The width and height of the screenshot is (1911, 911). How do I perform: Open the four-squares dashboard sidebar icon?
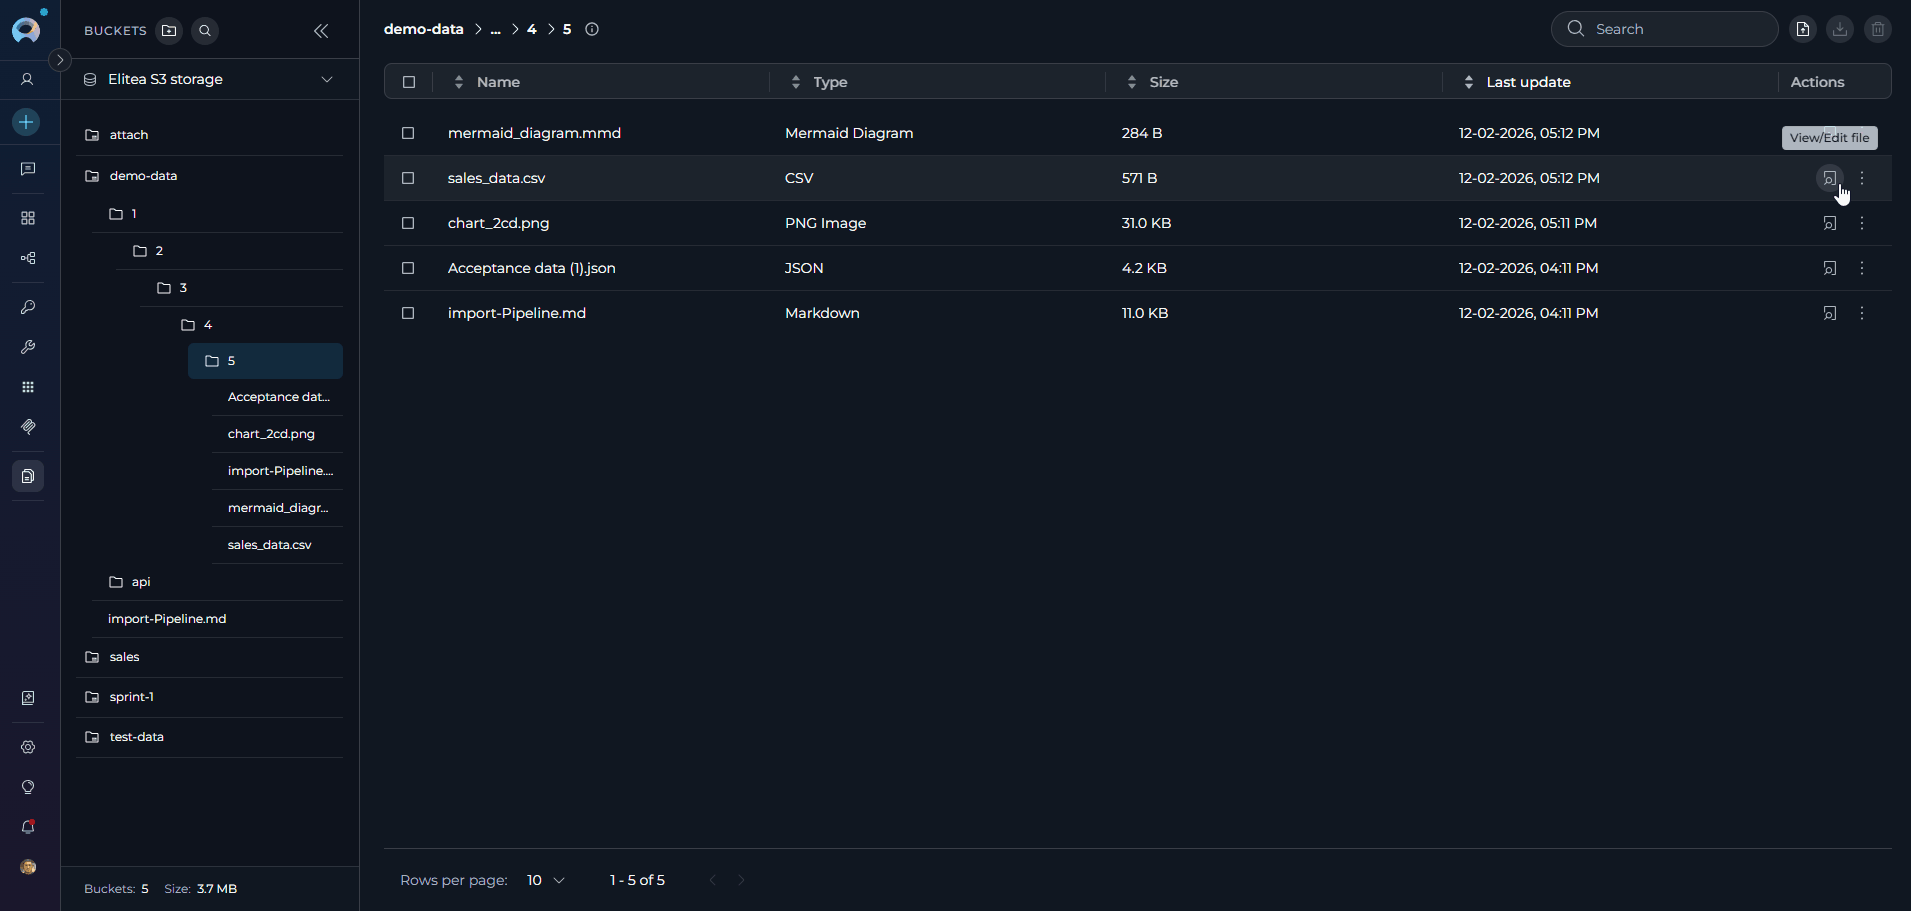[28, 218]
